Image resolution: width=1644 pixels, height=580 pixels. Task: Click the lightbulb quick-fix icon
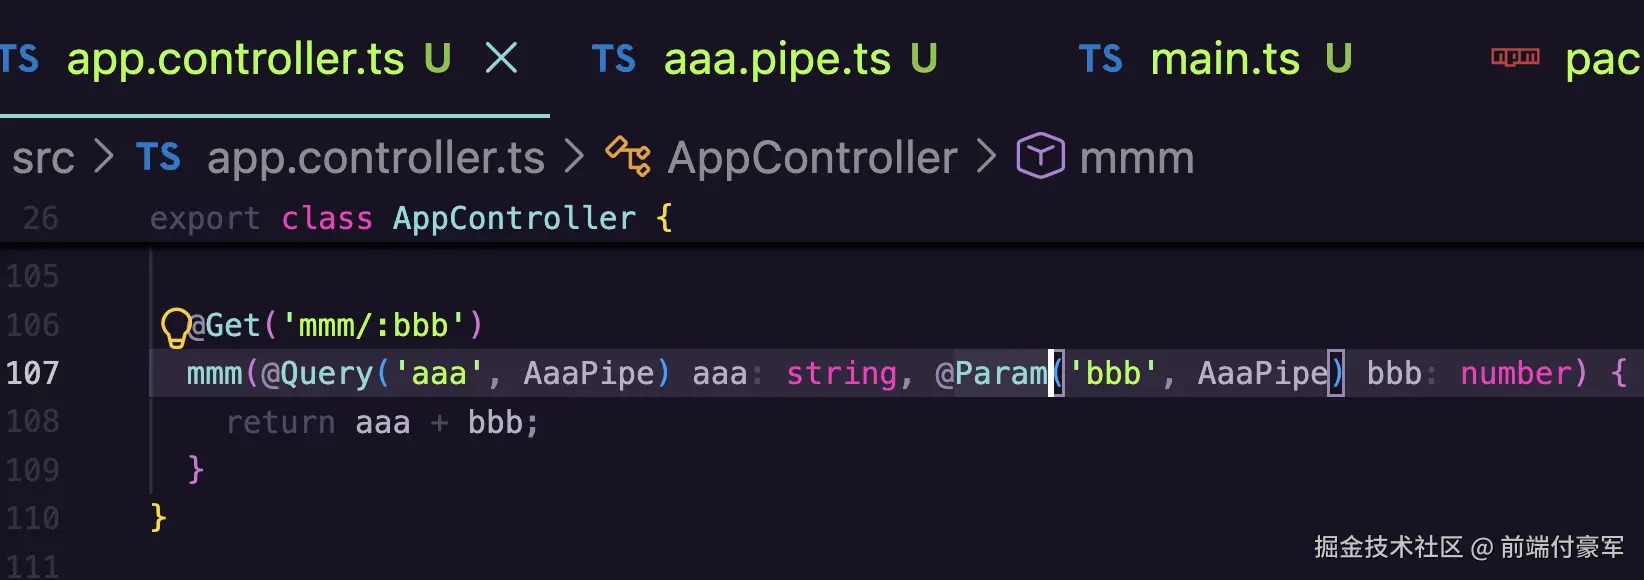tap(176, 327)
